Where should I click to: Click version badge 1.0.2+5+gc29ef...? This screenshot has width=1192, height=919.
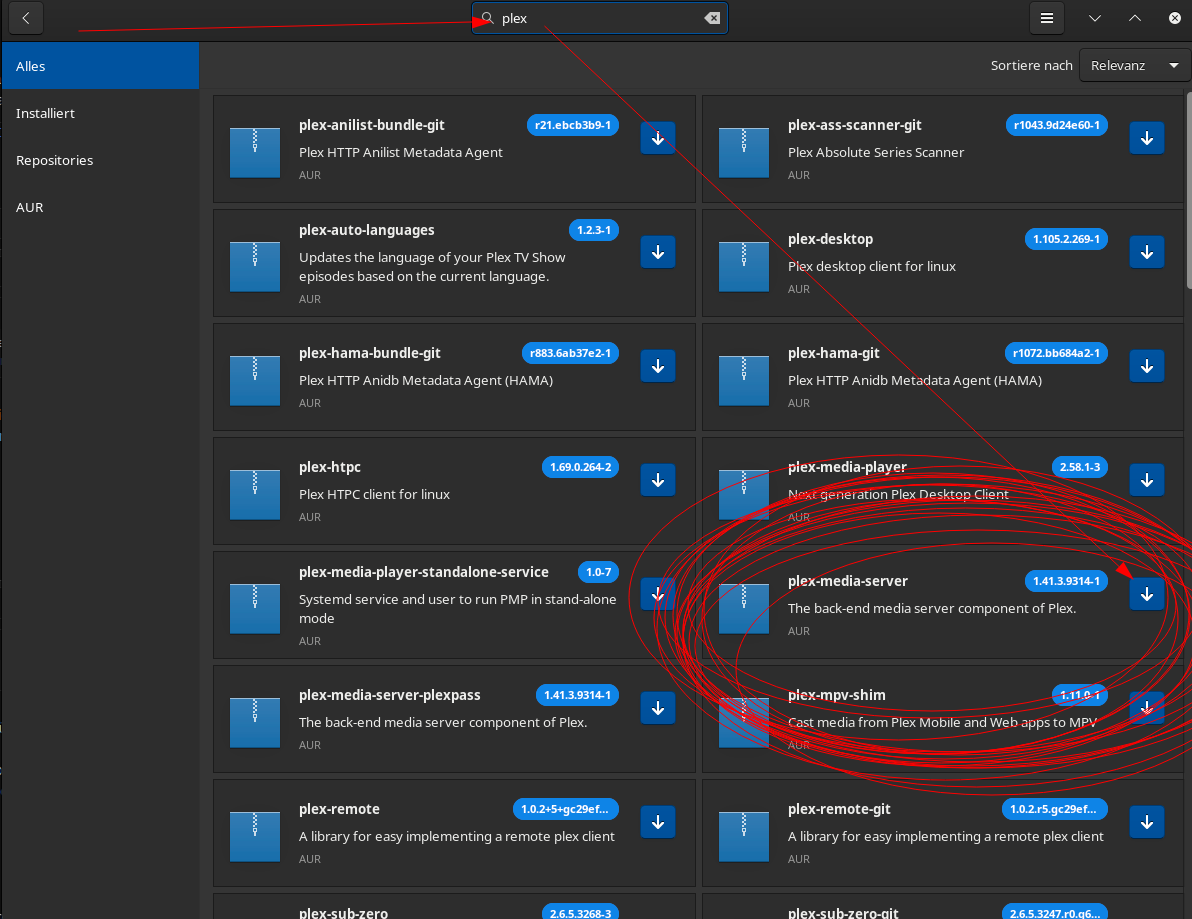[565, 810]
